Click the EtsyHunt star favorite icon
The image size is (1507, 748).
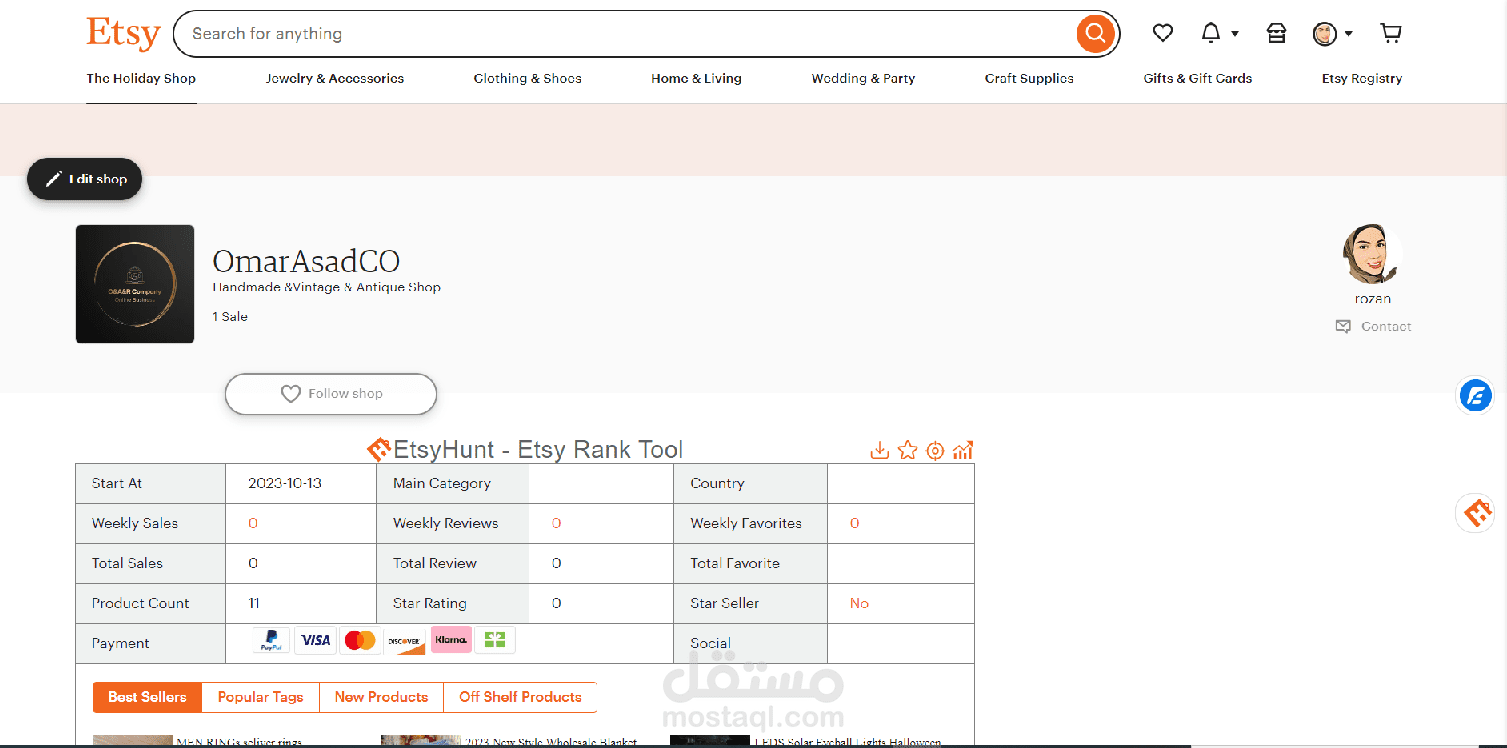click(907, 450)
